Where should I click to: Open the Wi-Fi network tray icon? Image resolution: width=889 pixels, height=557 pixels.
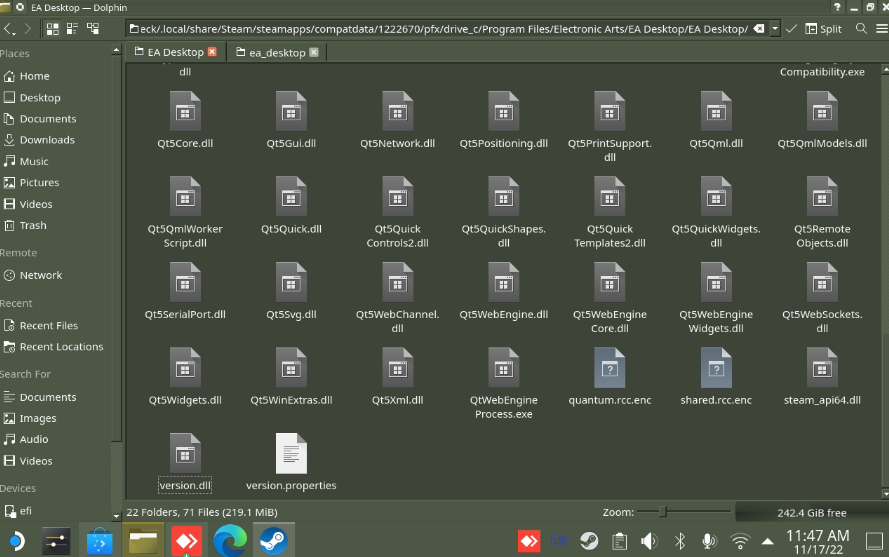coord(740,541)
